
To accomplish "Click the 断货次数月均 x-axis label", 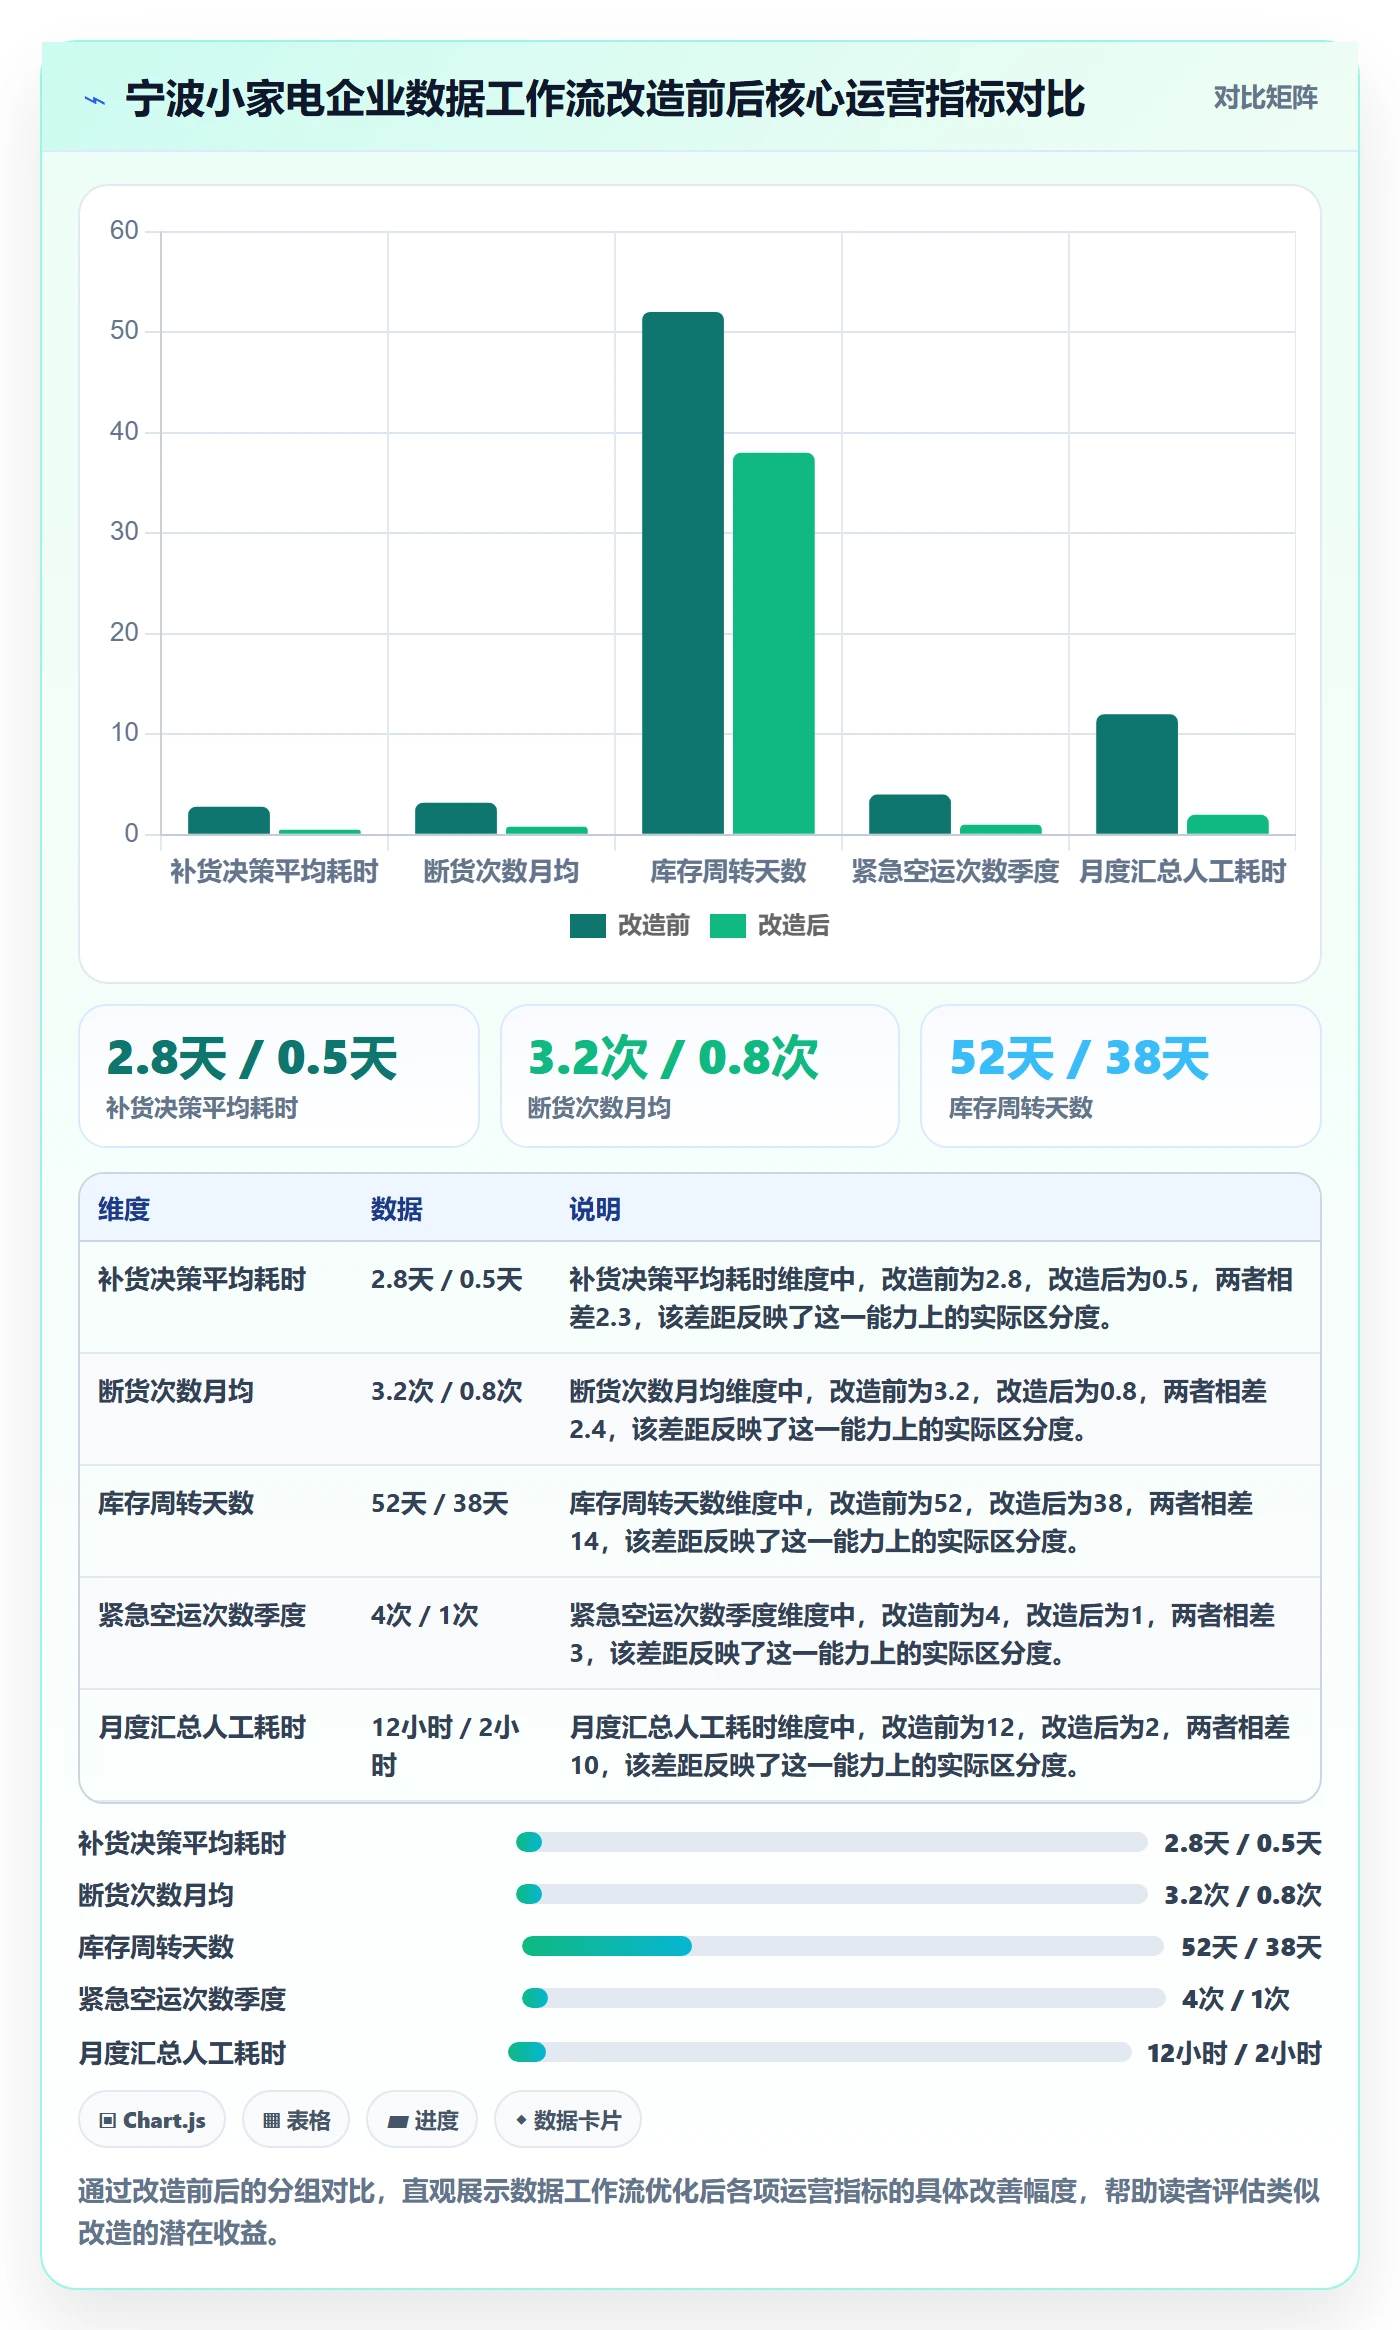I will 501,871.
